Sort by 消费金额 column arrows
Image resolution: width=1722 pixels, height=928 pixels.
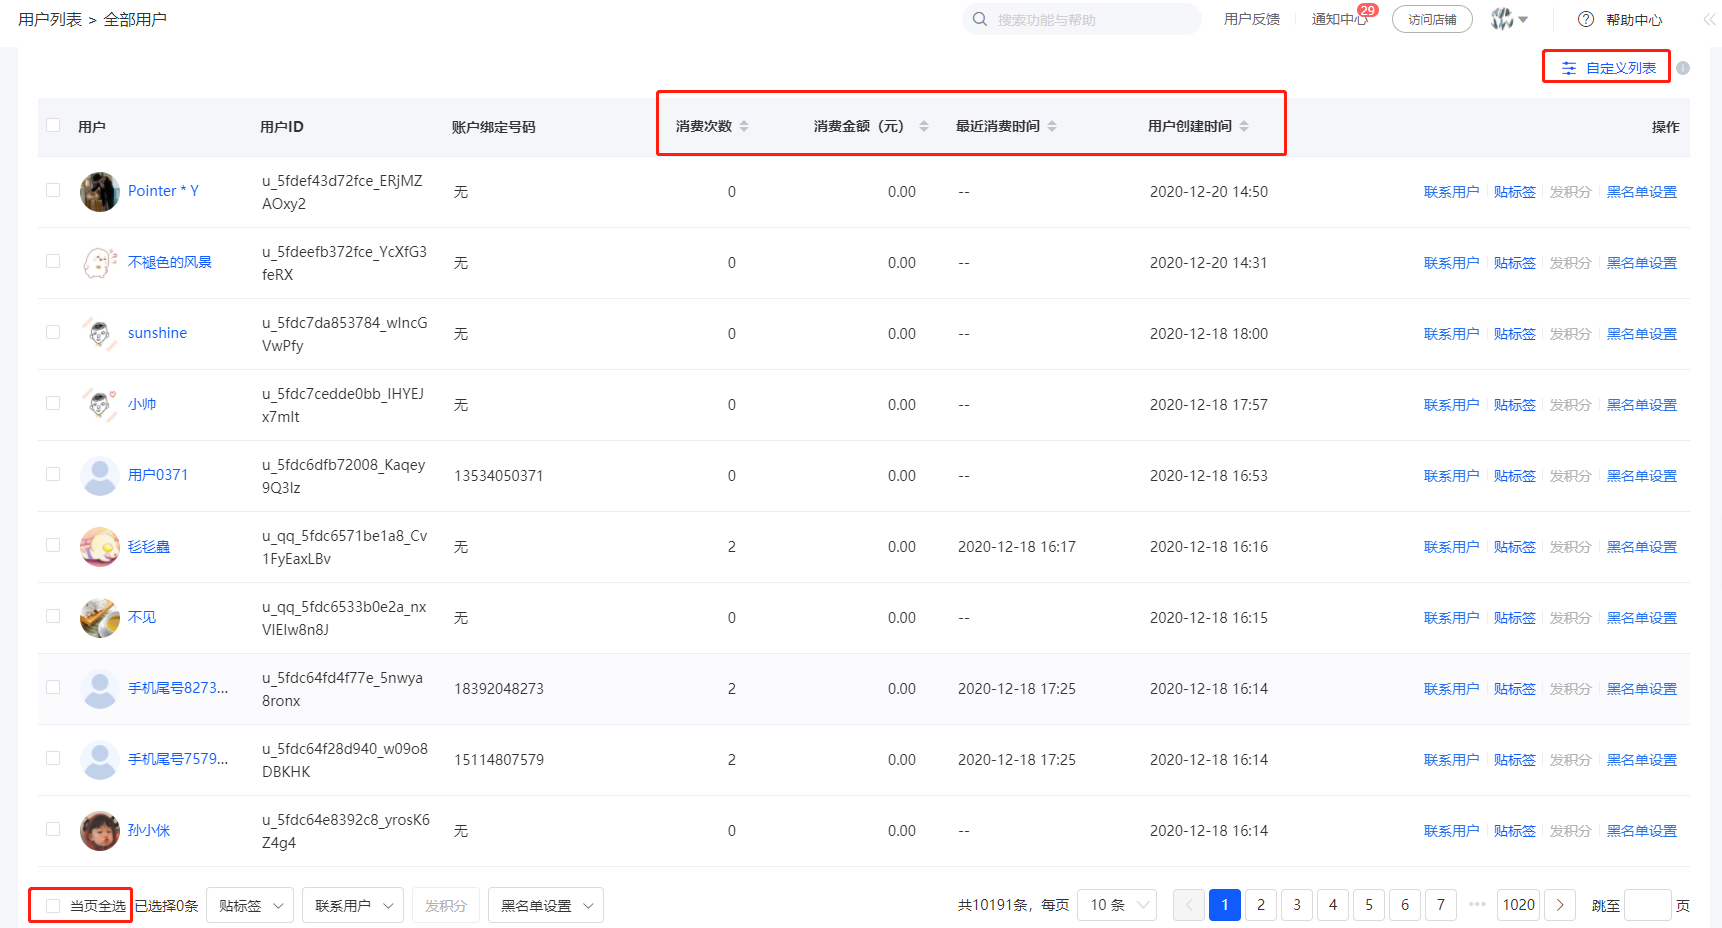[x=924, y=126]
